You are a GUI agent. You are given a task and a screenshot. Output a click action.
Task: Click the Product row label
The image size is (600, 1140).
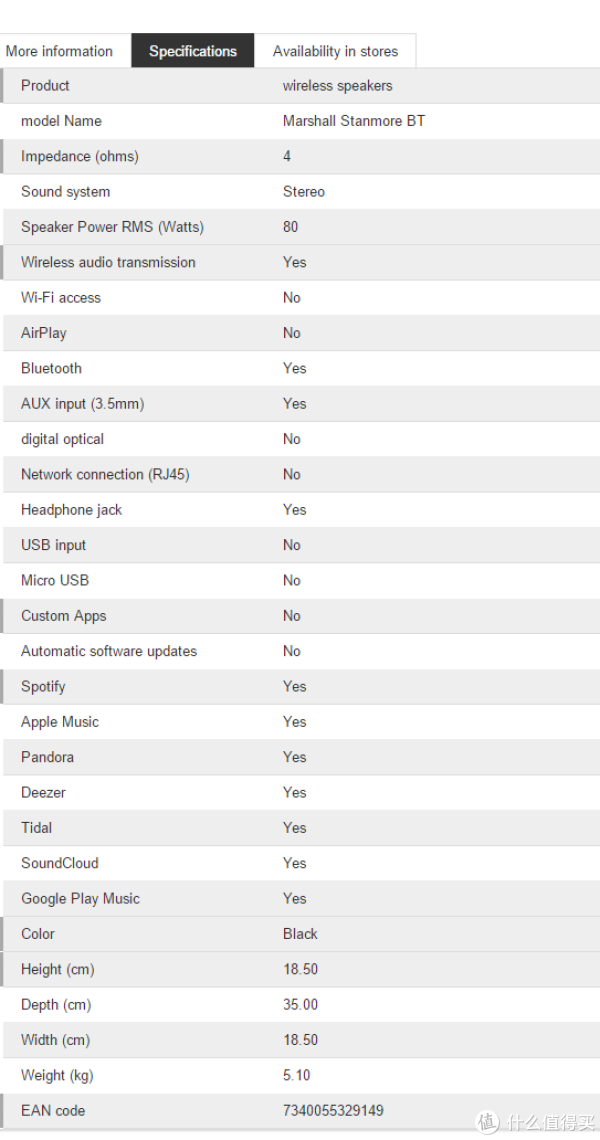click(x=45, y=85)
